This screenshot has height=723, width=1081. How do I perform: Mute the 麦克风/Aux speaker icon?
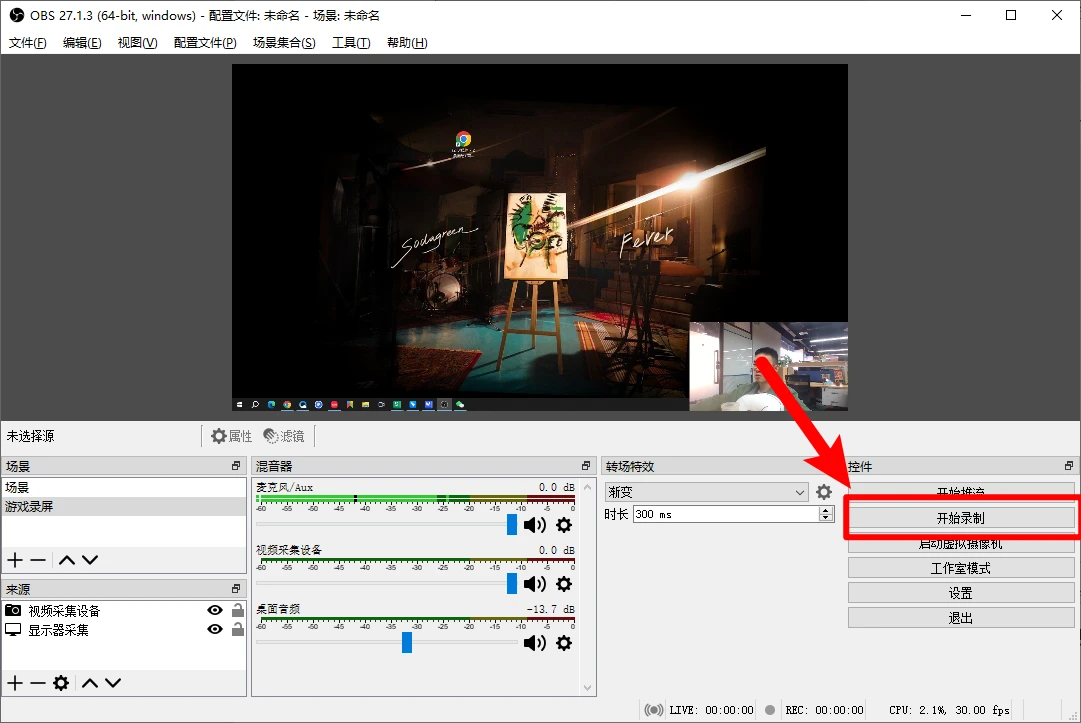coord(534,525)
